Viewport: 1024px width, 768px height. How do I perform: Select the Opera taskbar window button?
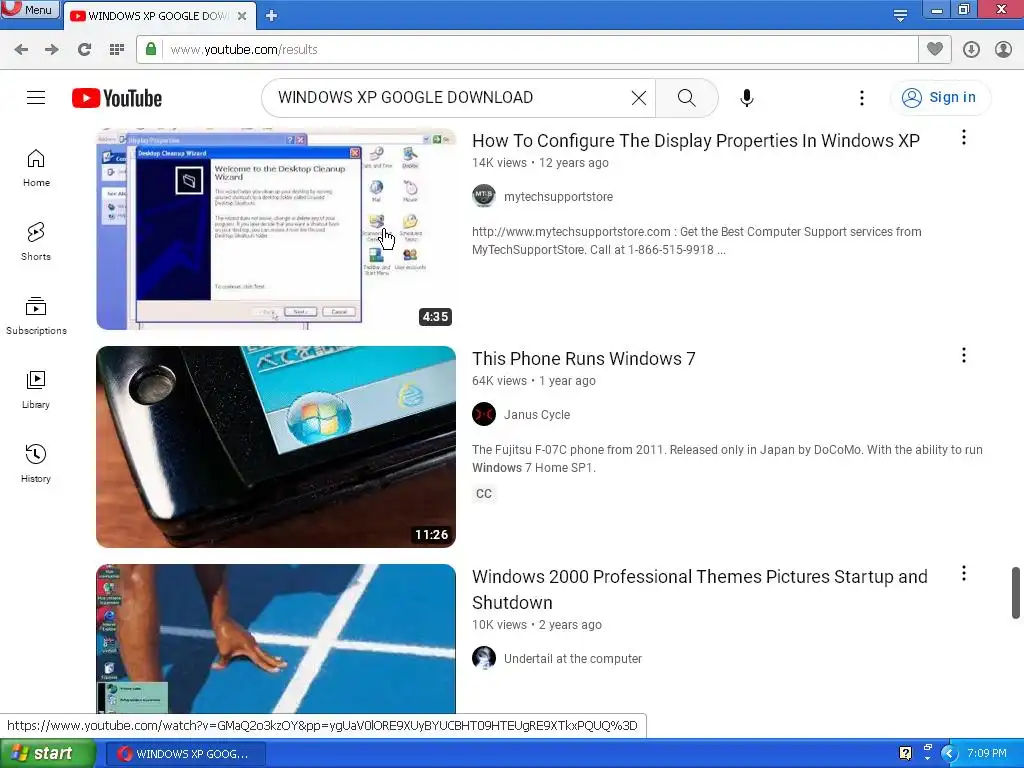[x=185, y=754]
